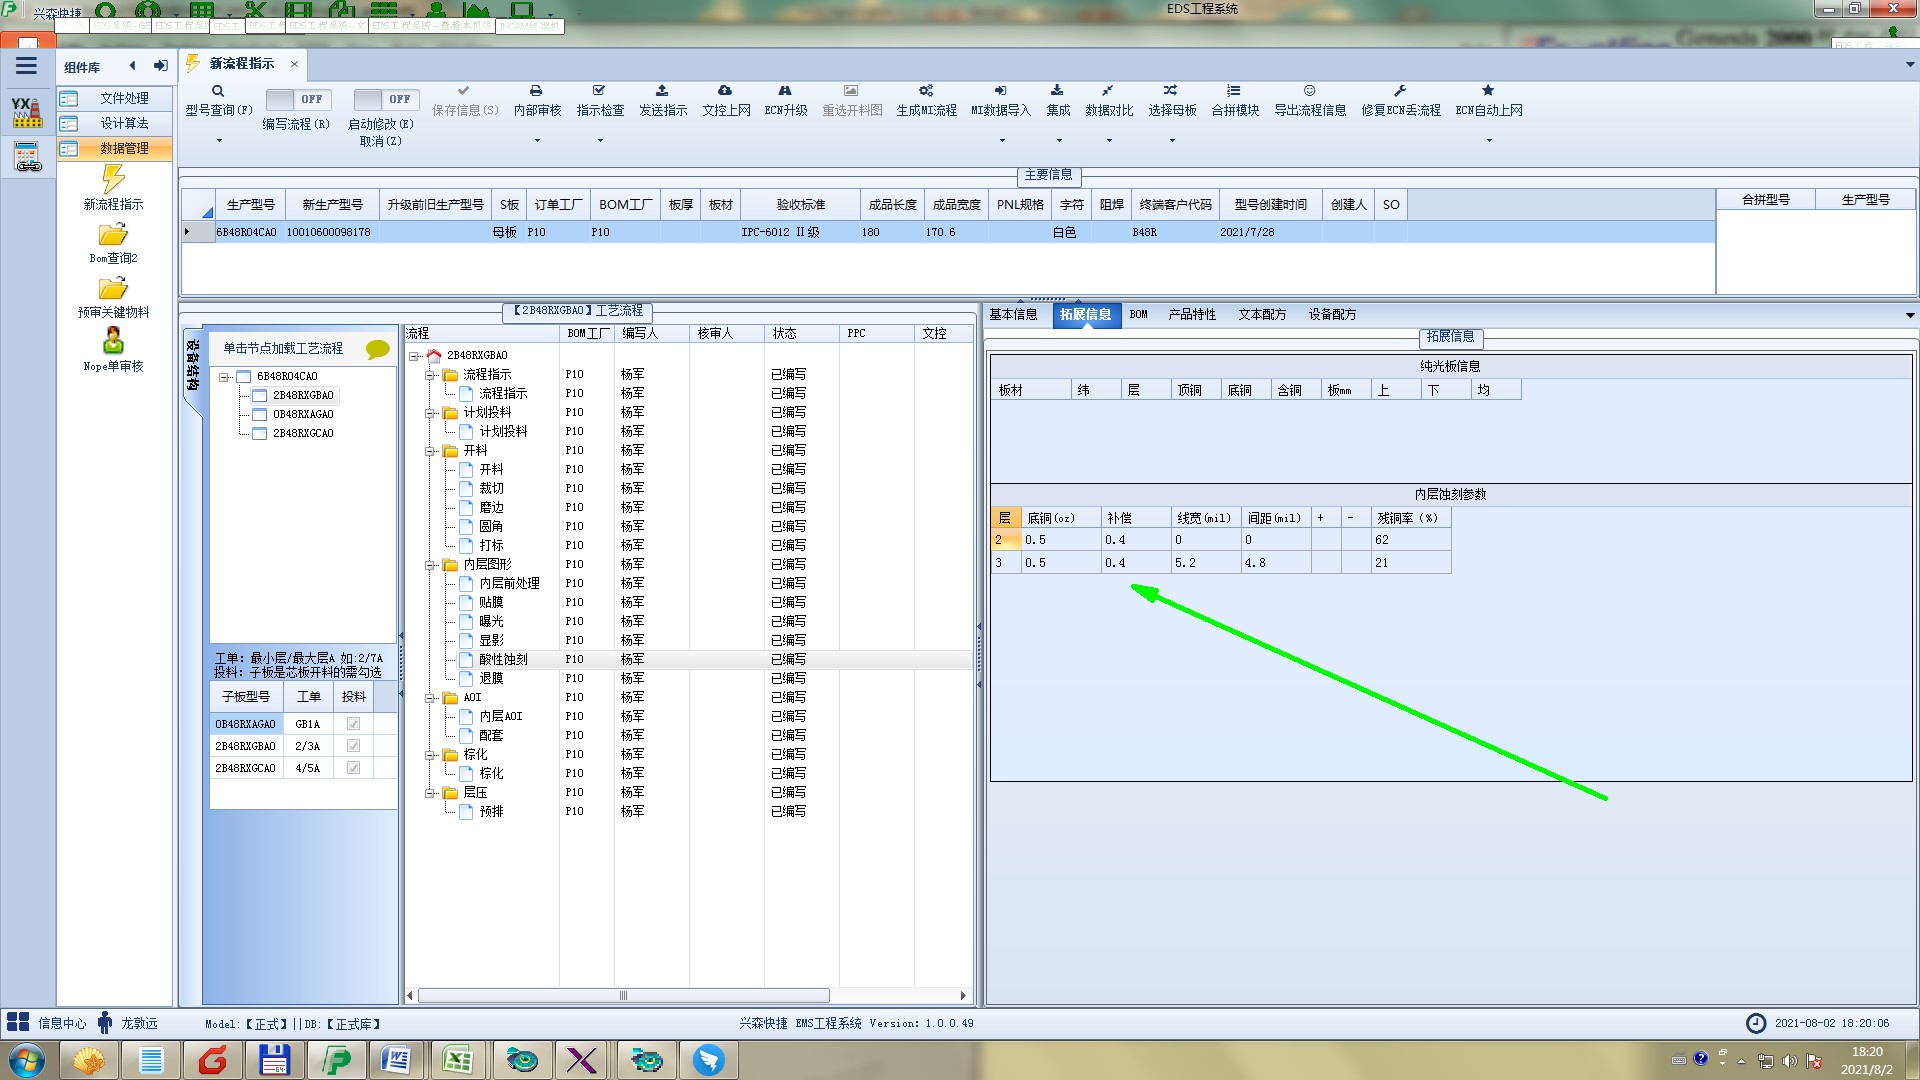Click 发送指示 upload icon

(x=662, y=91)
